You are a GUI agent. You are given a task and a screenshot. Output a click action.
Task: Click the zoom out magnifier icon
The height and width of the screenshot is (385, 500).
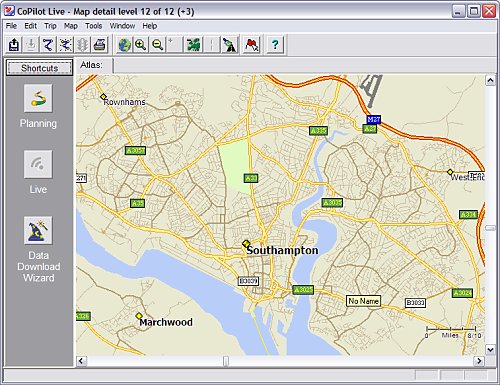[158, 44]
